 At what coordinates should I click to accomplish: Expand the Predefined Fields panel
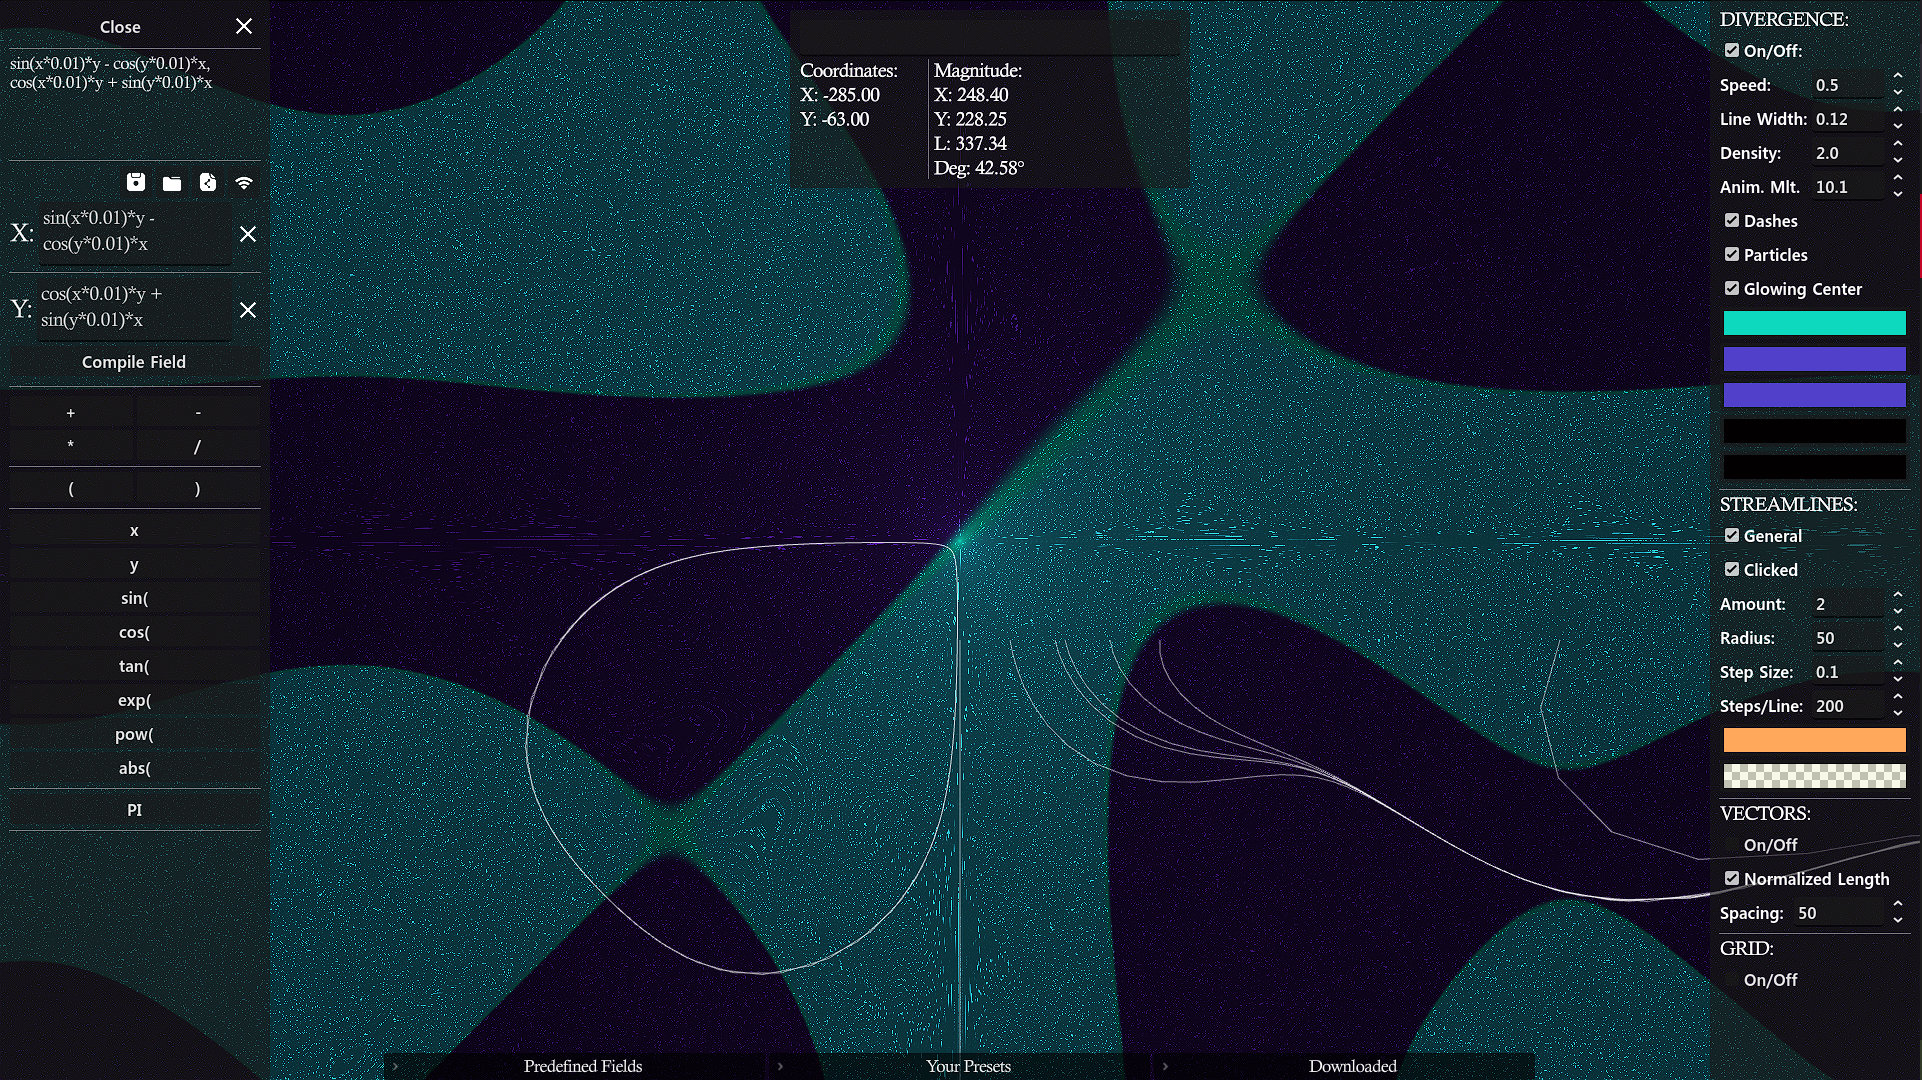[582, 1066]
